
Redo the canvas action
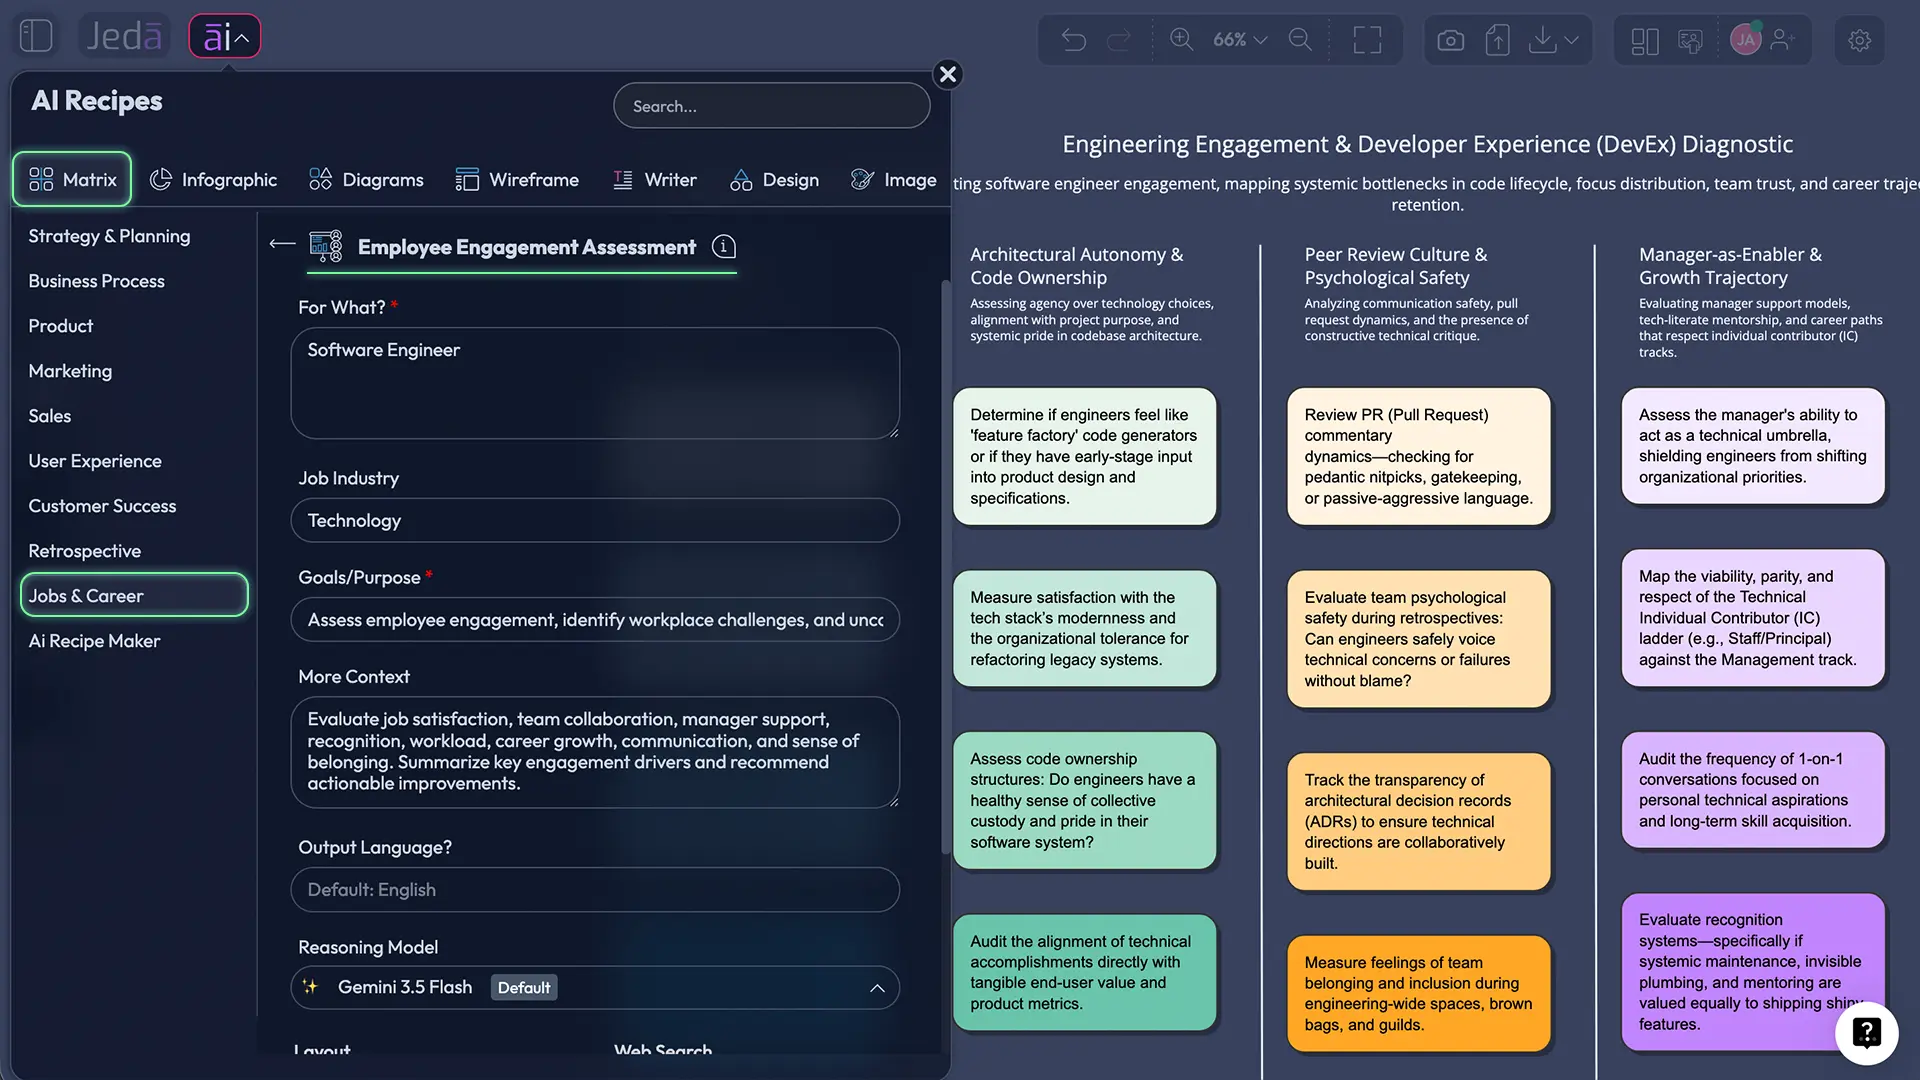pyautogui.click(x=1118, y=40)
